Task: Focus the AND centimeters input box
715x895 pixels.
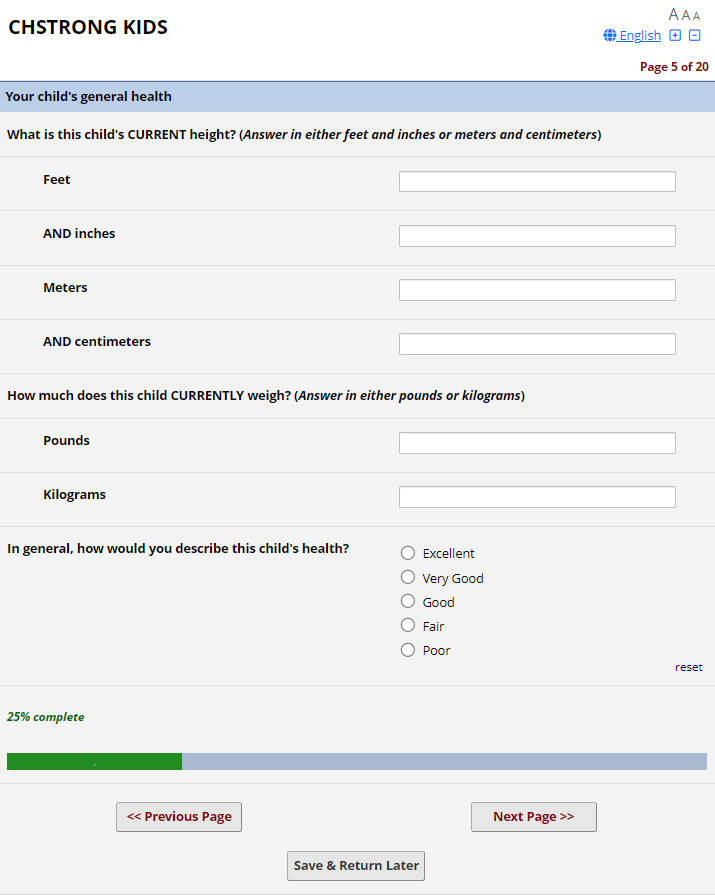Action: point(537,344)
